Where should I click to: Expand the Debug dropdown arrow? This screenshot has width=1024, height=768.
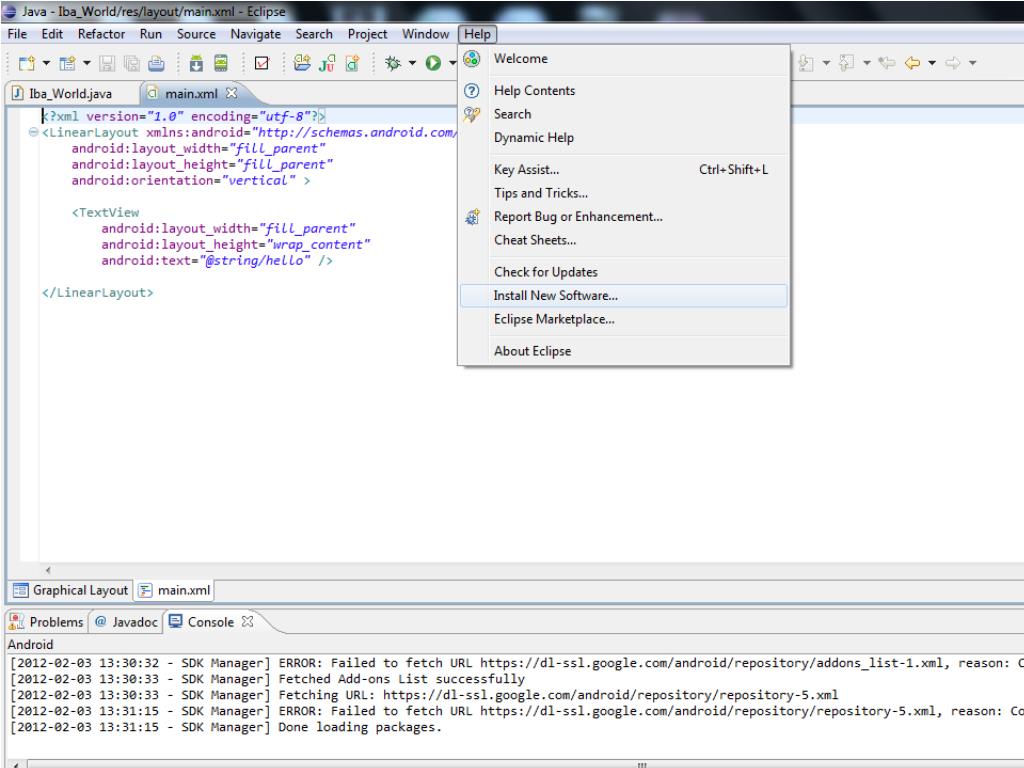412,63
